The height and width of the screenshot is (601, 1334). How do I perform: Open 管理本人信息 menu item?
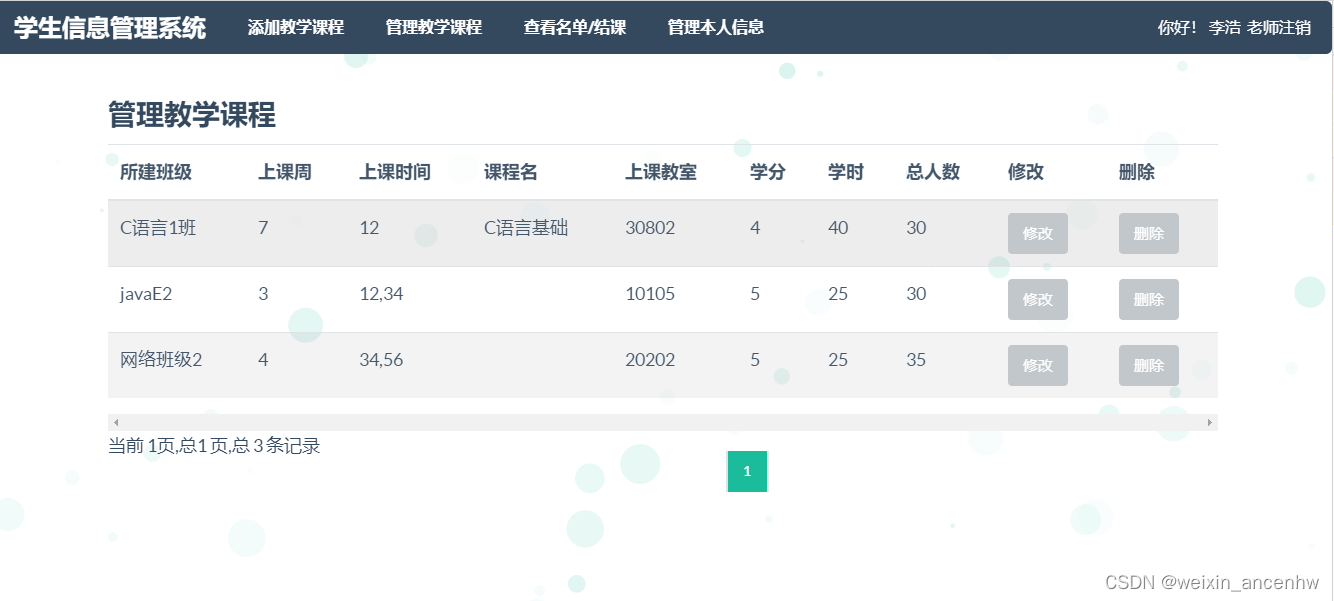(x=715, y=28)
